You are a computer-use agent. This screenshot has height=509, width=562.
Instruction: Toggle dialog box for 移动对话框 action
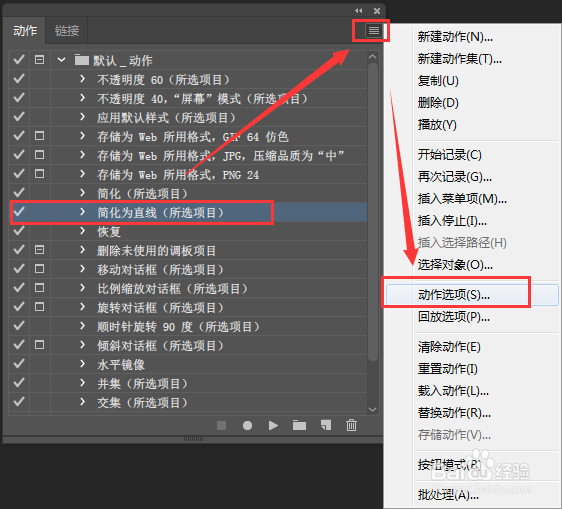tap(39, 269)
